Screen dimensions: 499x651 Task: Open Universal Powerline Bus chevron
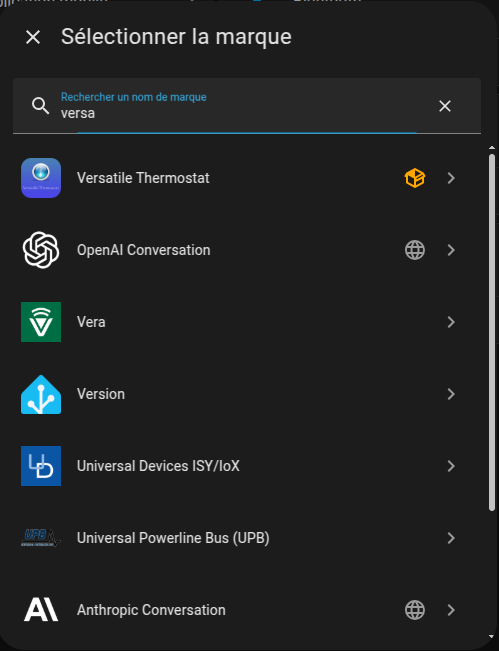click(451, 538)
